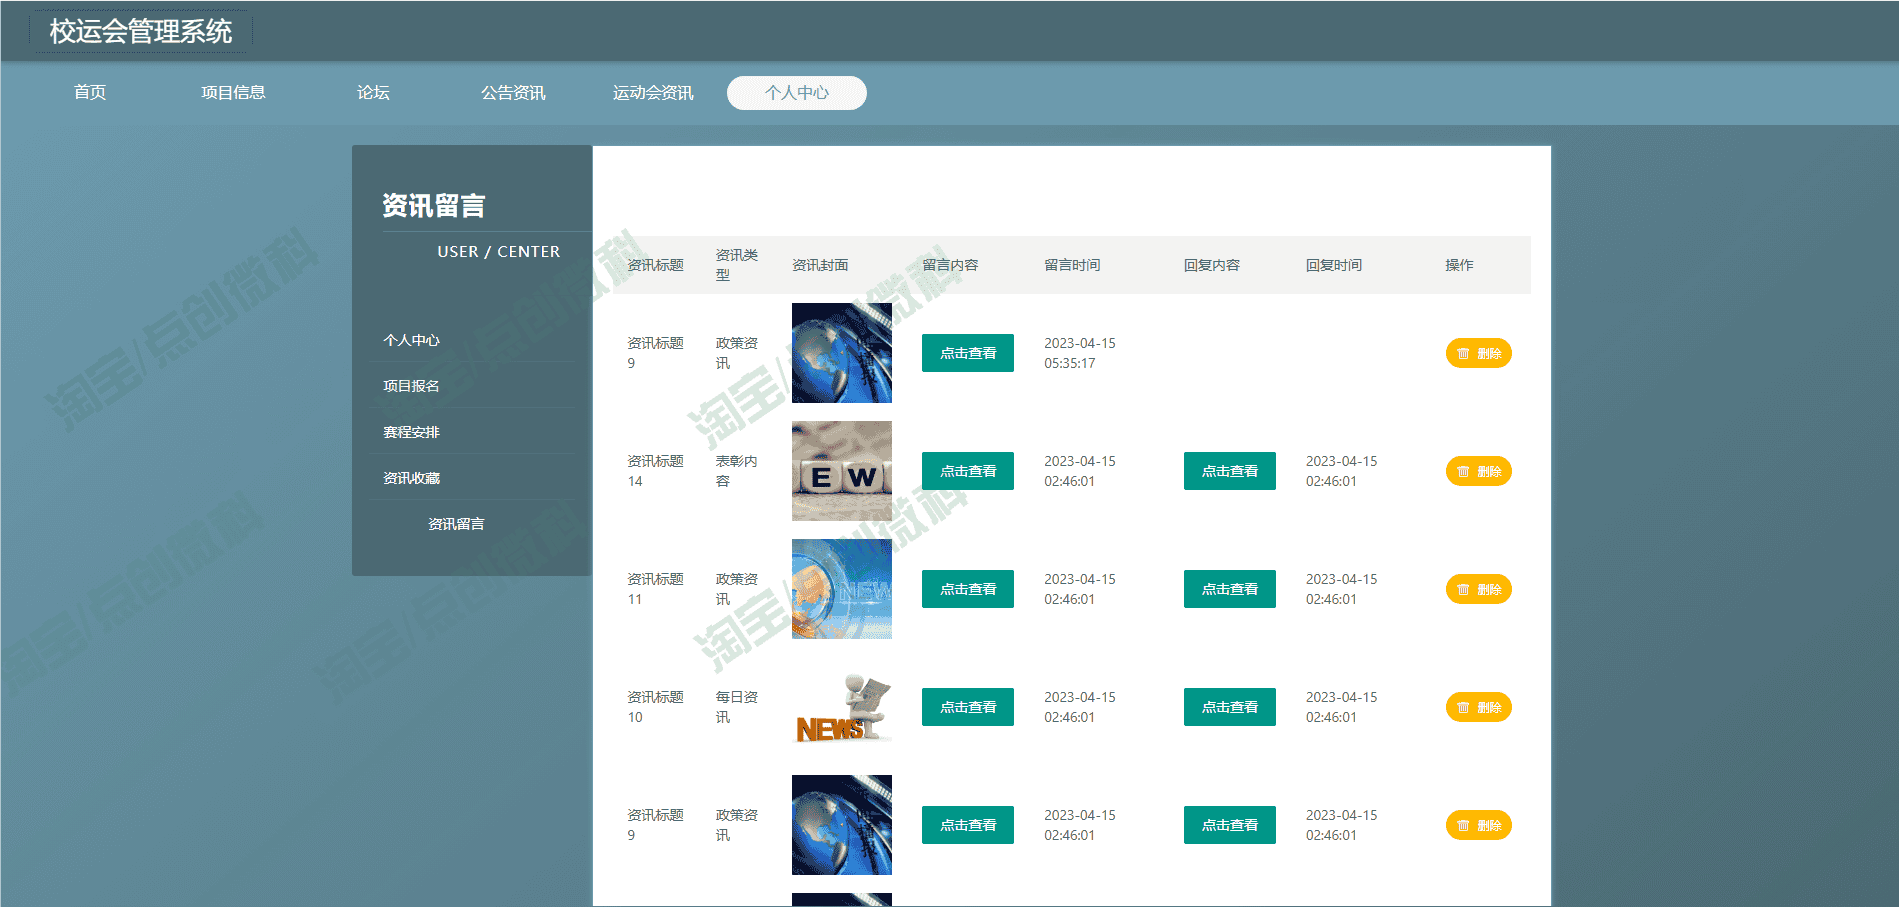Open 资讯收藏 in the sidebar
Image resolution: width=1899 pixels, height=907 pixels.
point(411,478)
